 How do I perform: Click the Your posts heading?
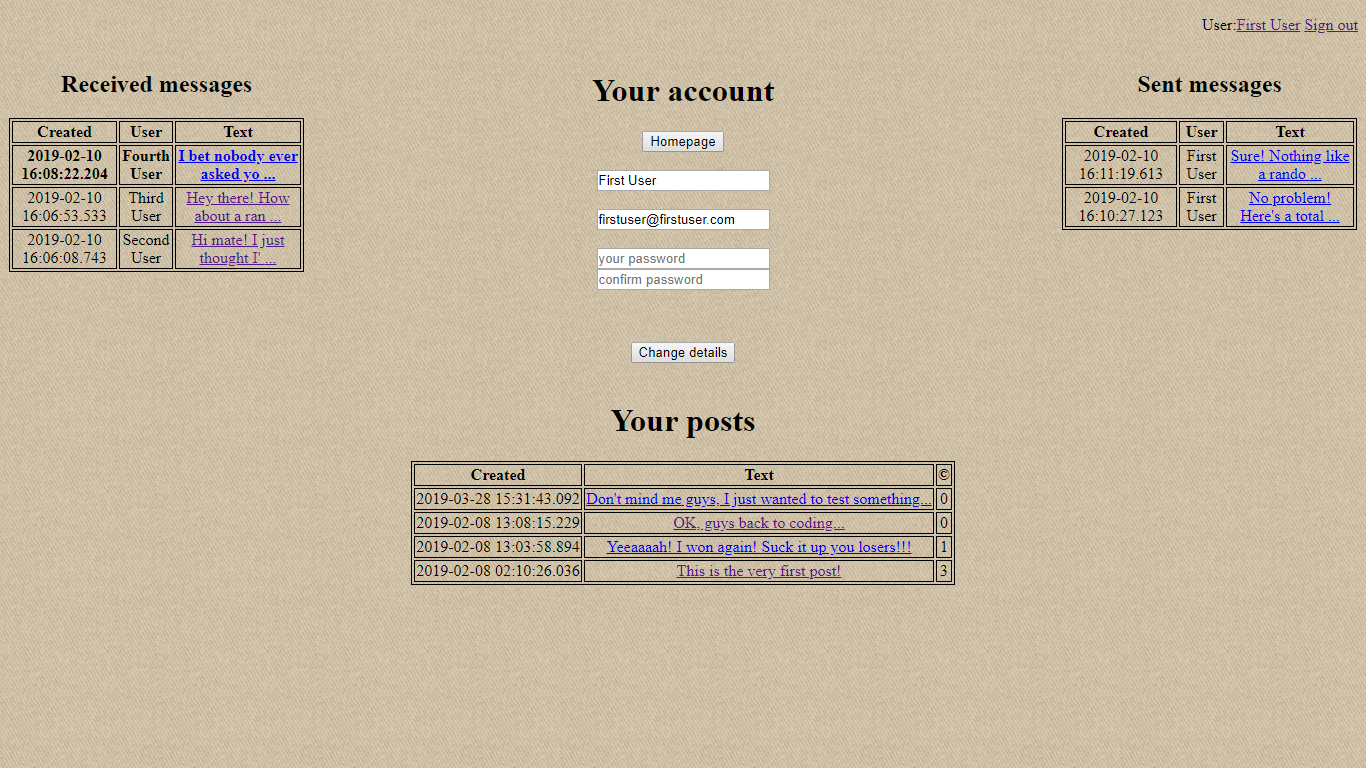tap(683, 421)
